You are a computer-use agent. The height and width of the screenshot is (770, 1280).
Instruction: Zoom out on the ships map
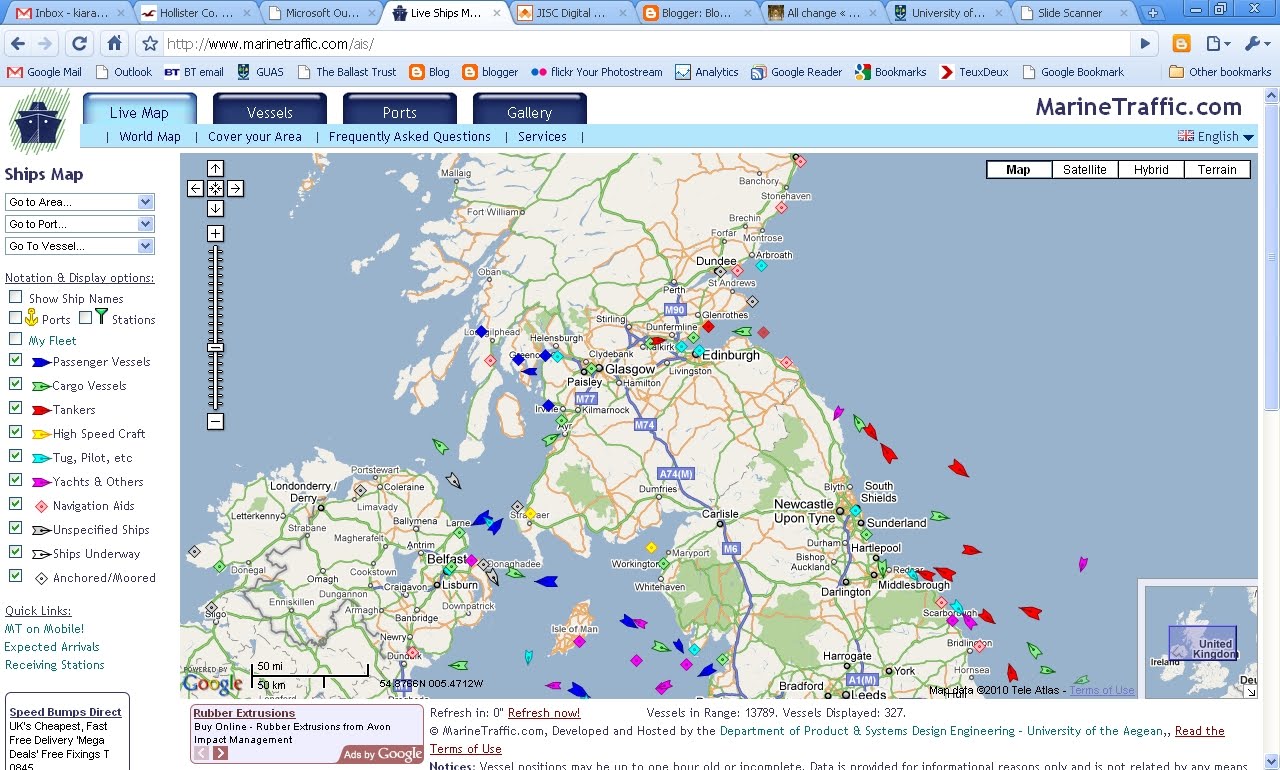click(x=215, y=422)
